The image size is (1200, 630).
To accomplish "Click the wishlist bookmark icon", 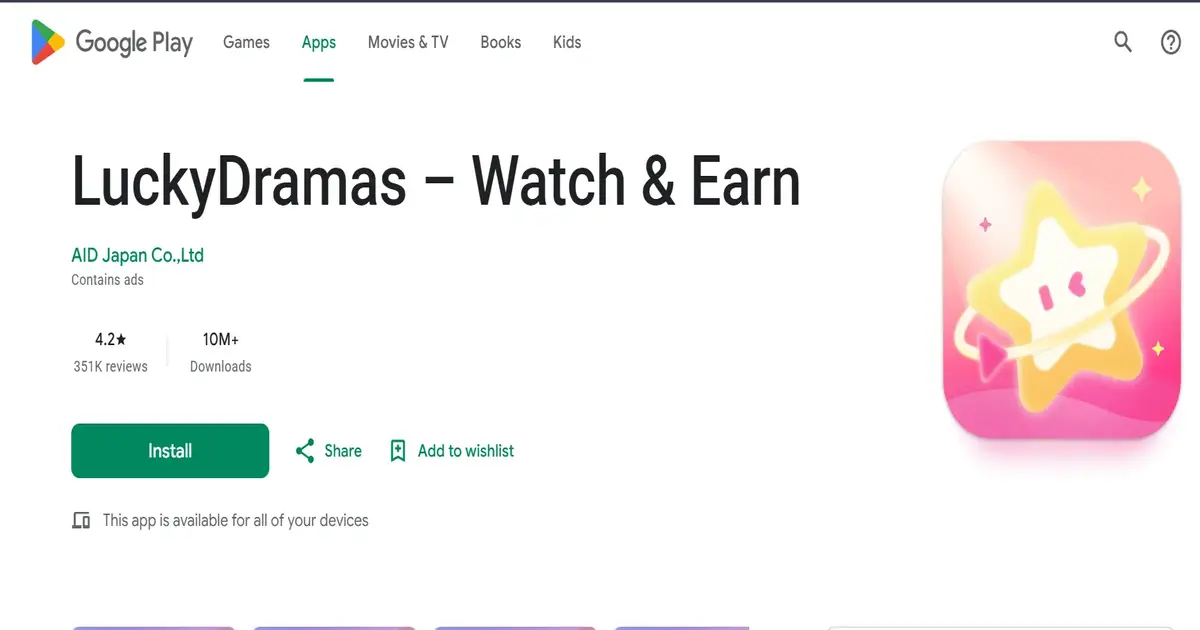I will 398,451.
